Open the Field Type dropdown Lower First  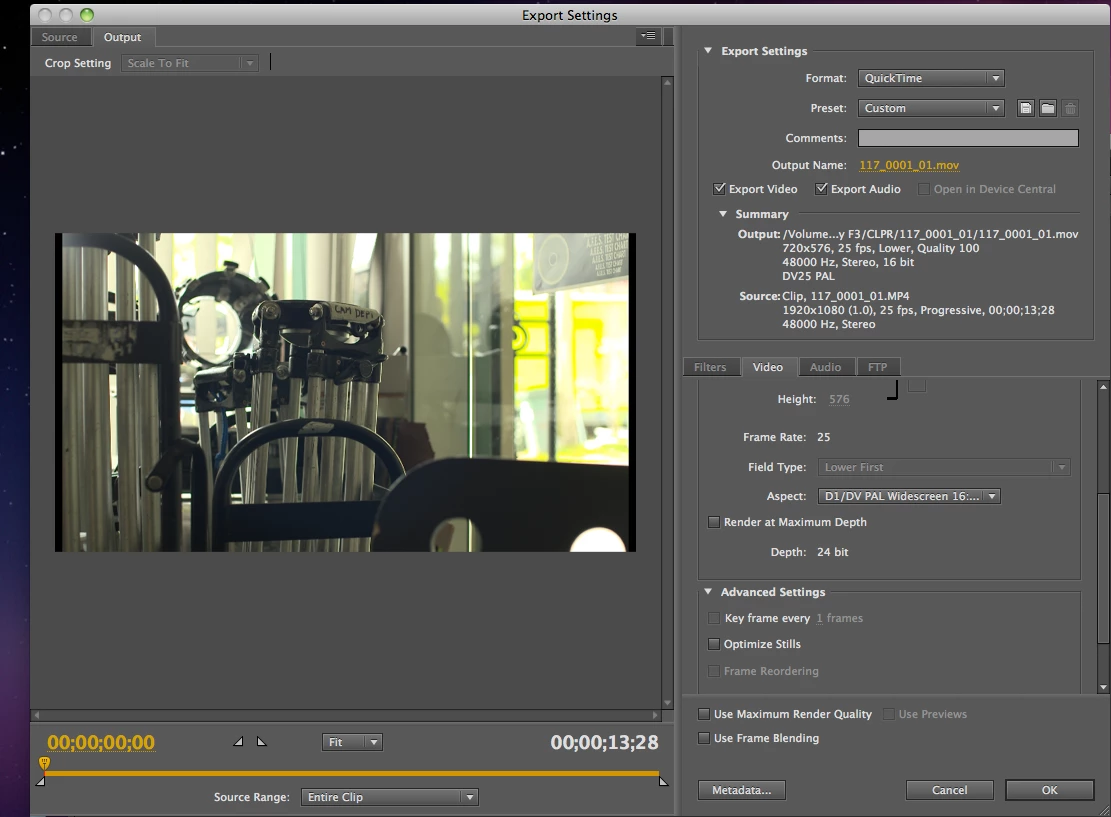[x=944, y=467]
